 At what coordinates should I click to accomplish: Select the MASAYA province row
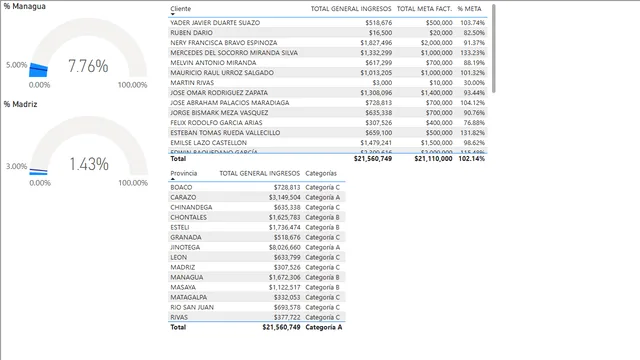coord(256,287)
